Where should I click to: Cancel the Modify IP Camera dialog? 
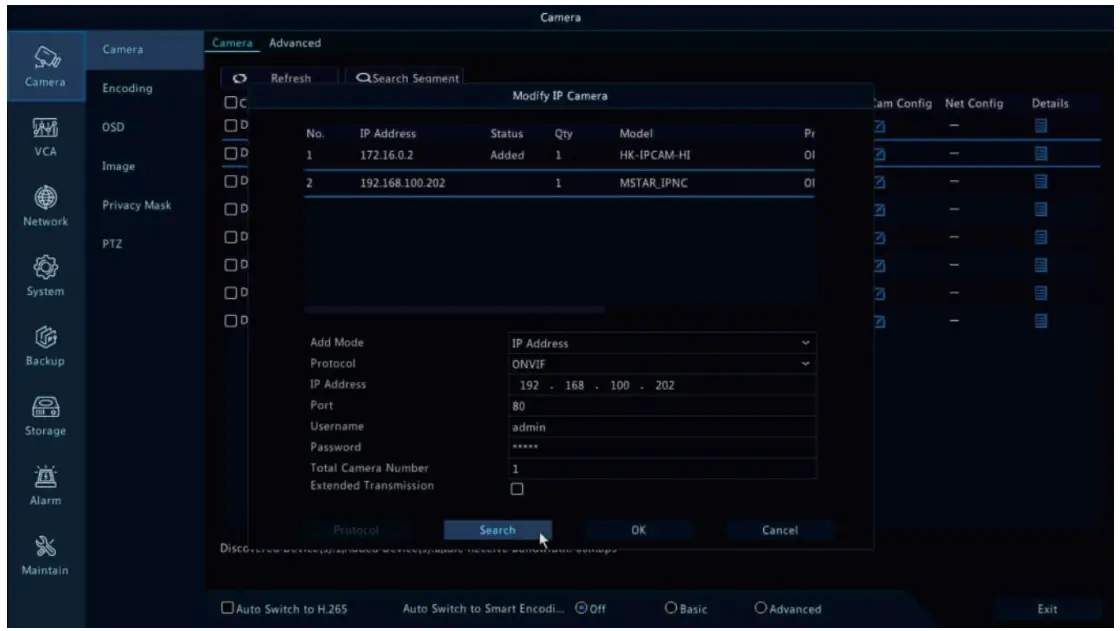click(779, 530)
